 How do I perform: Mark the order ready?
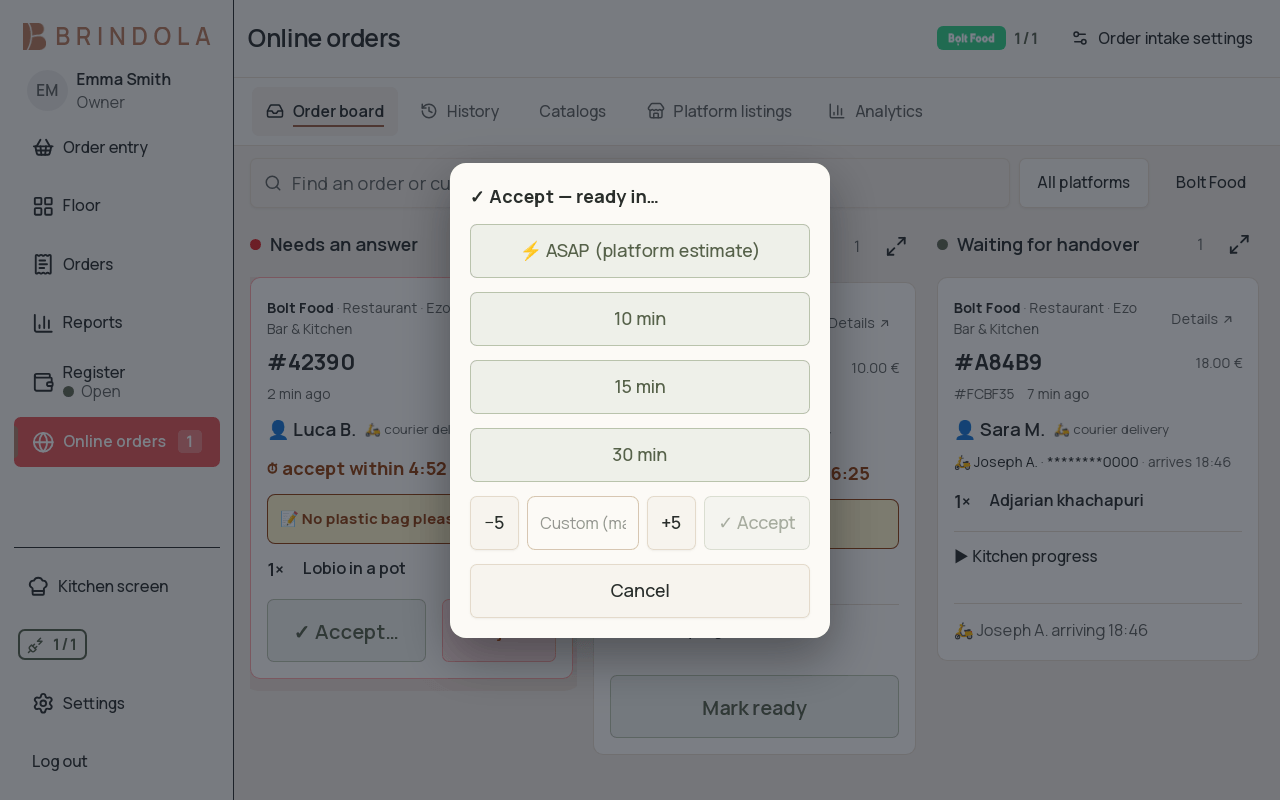pyautogui.click(x=754, y=707)
